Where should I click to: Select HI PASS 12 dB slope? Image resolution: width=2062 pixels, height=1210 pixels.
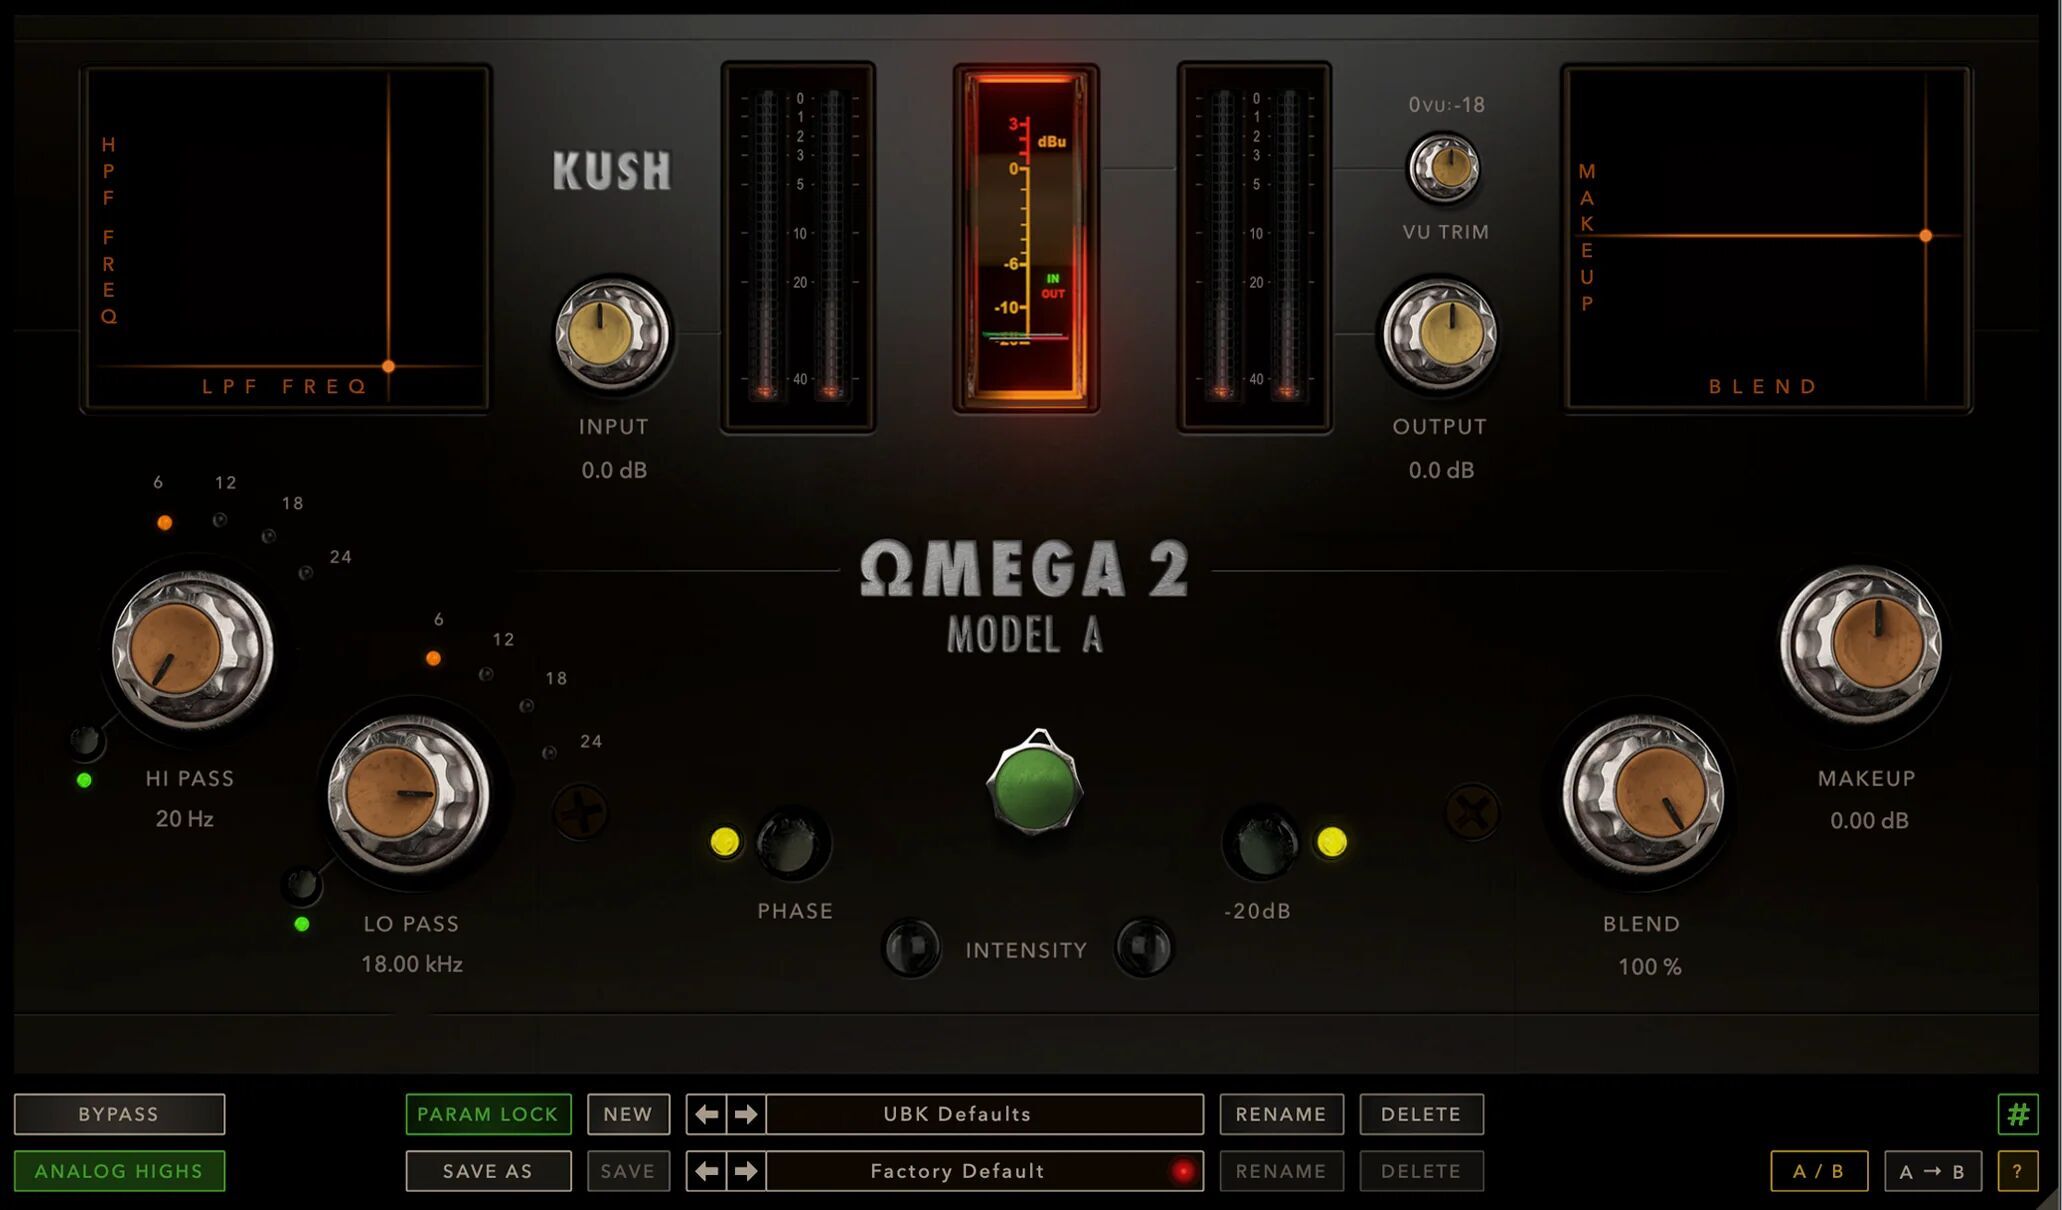(220, 520)
